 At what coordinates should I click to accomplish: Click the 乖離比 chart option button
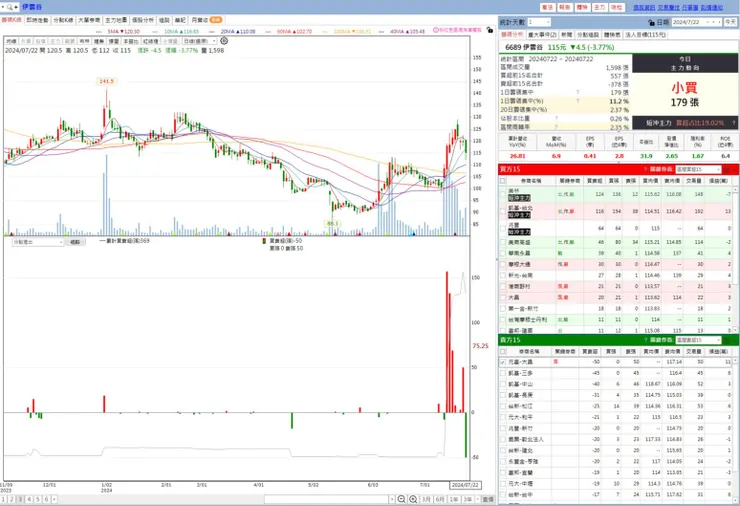[130, 41]
